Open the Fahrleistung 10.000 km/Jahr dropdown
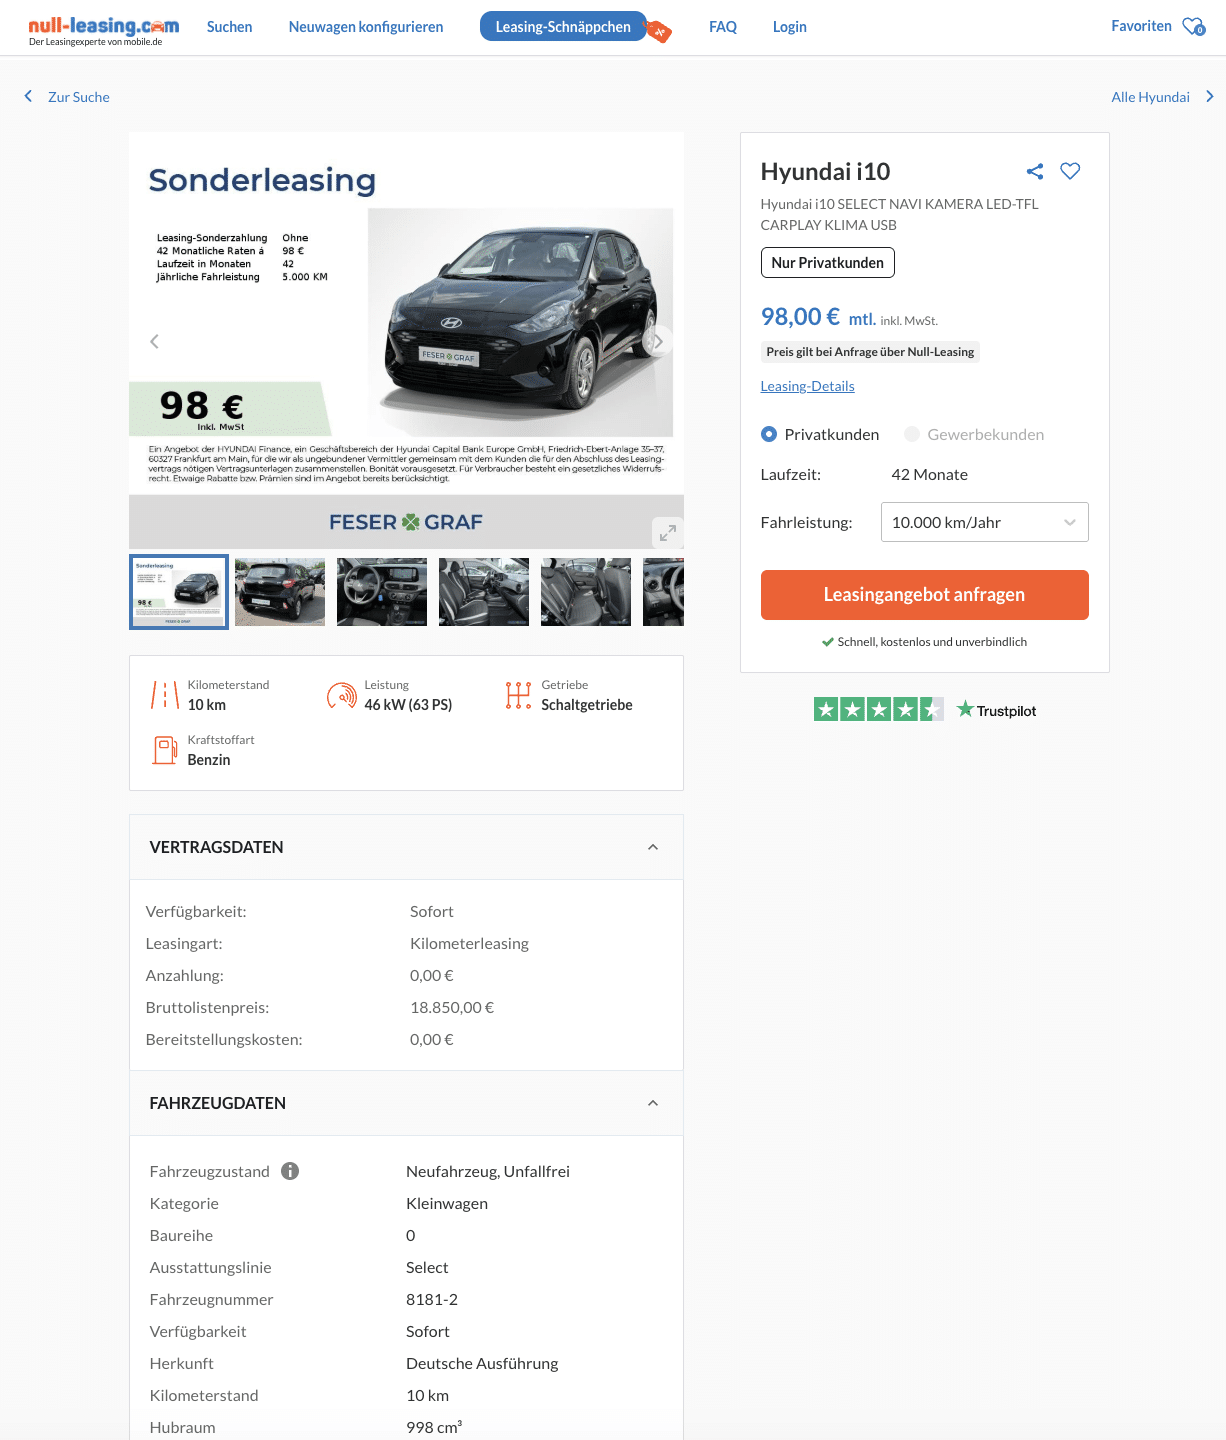 click(x=984, y=522)
